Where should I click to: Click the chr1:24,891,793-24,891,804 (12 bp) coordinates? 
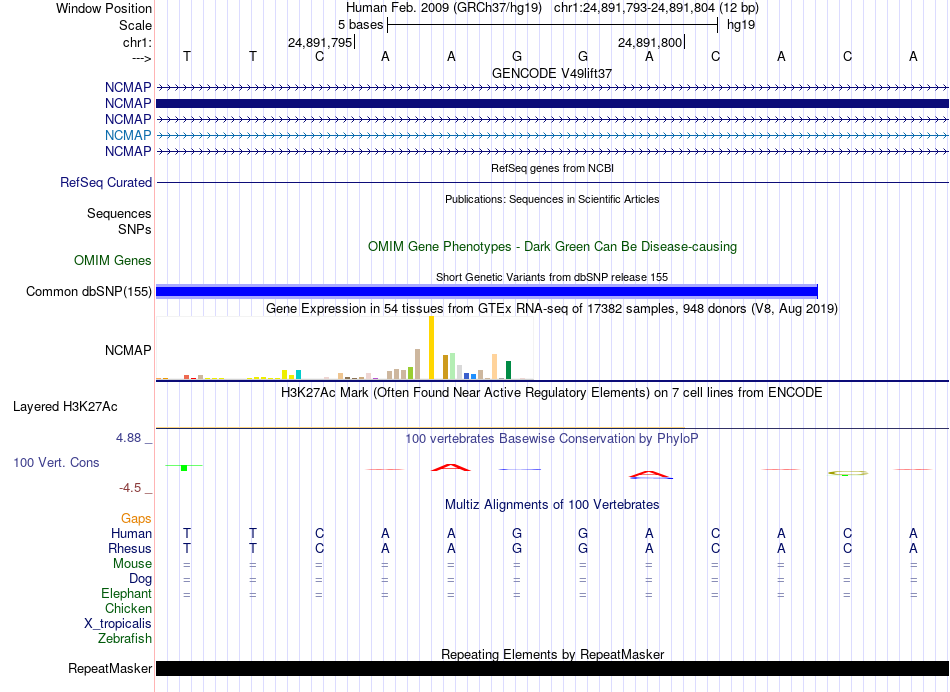pos(656,8)
